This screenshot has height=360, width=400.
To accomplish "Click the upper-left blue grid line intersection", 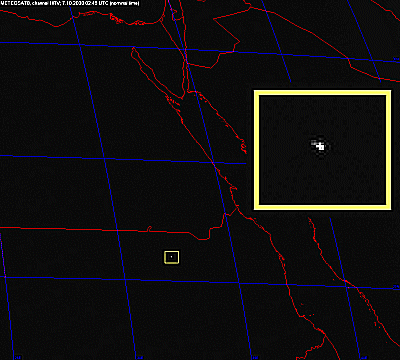I will click(x=80, y=44).
